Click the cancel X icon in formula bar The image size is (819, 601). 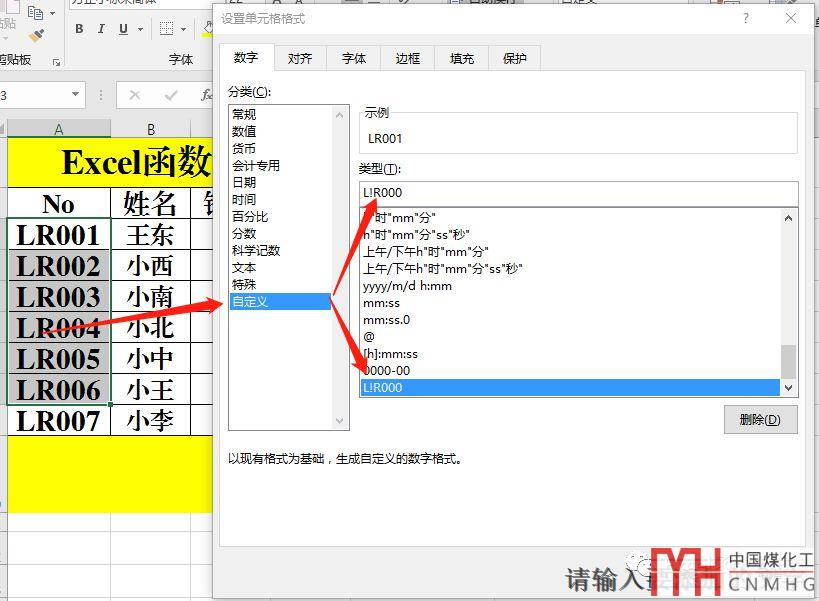(135, 95)
